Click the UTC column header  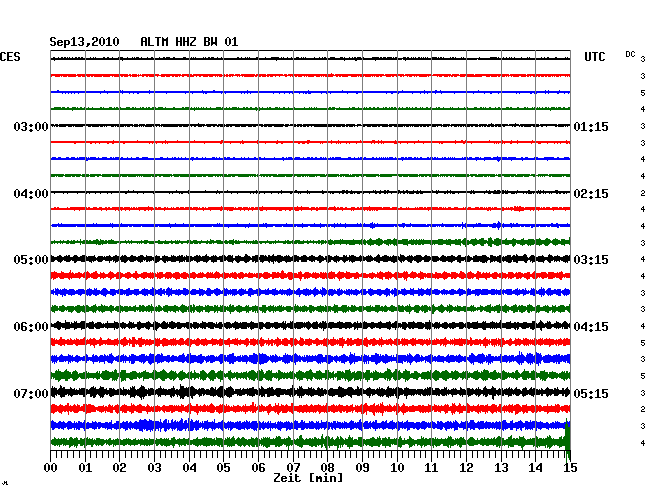coord(594,57)
